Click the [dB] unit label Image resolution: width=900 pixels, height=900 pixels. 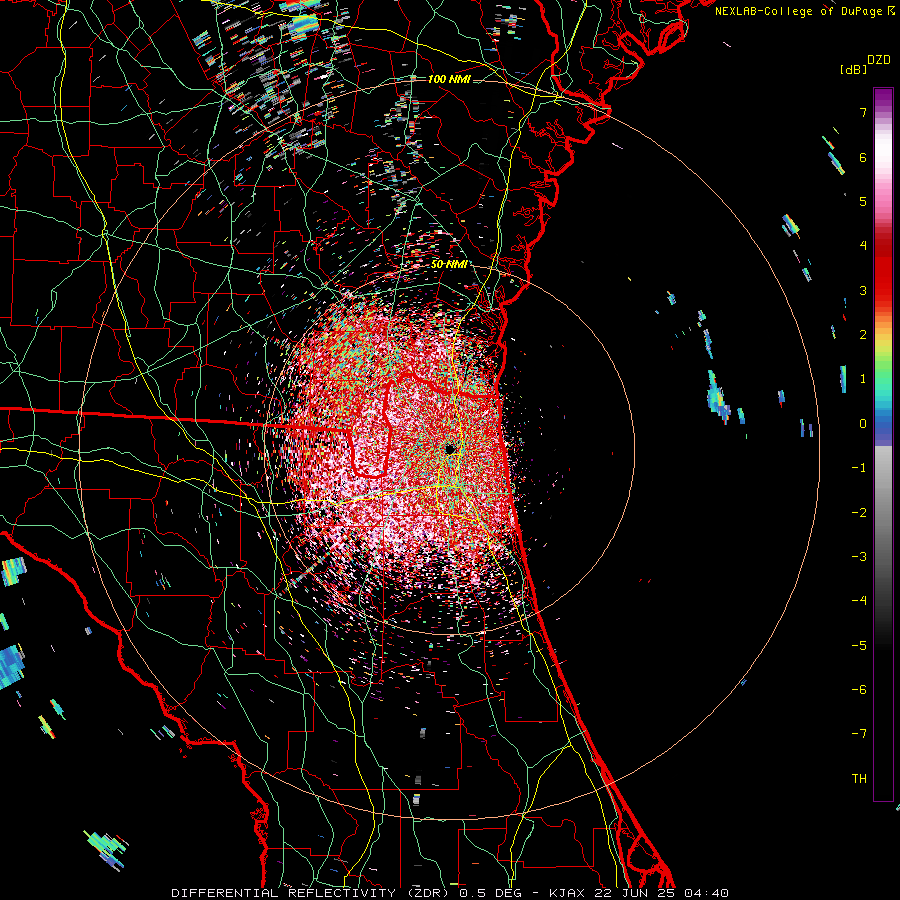[x=853, y=69]
